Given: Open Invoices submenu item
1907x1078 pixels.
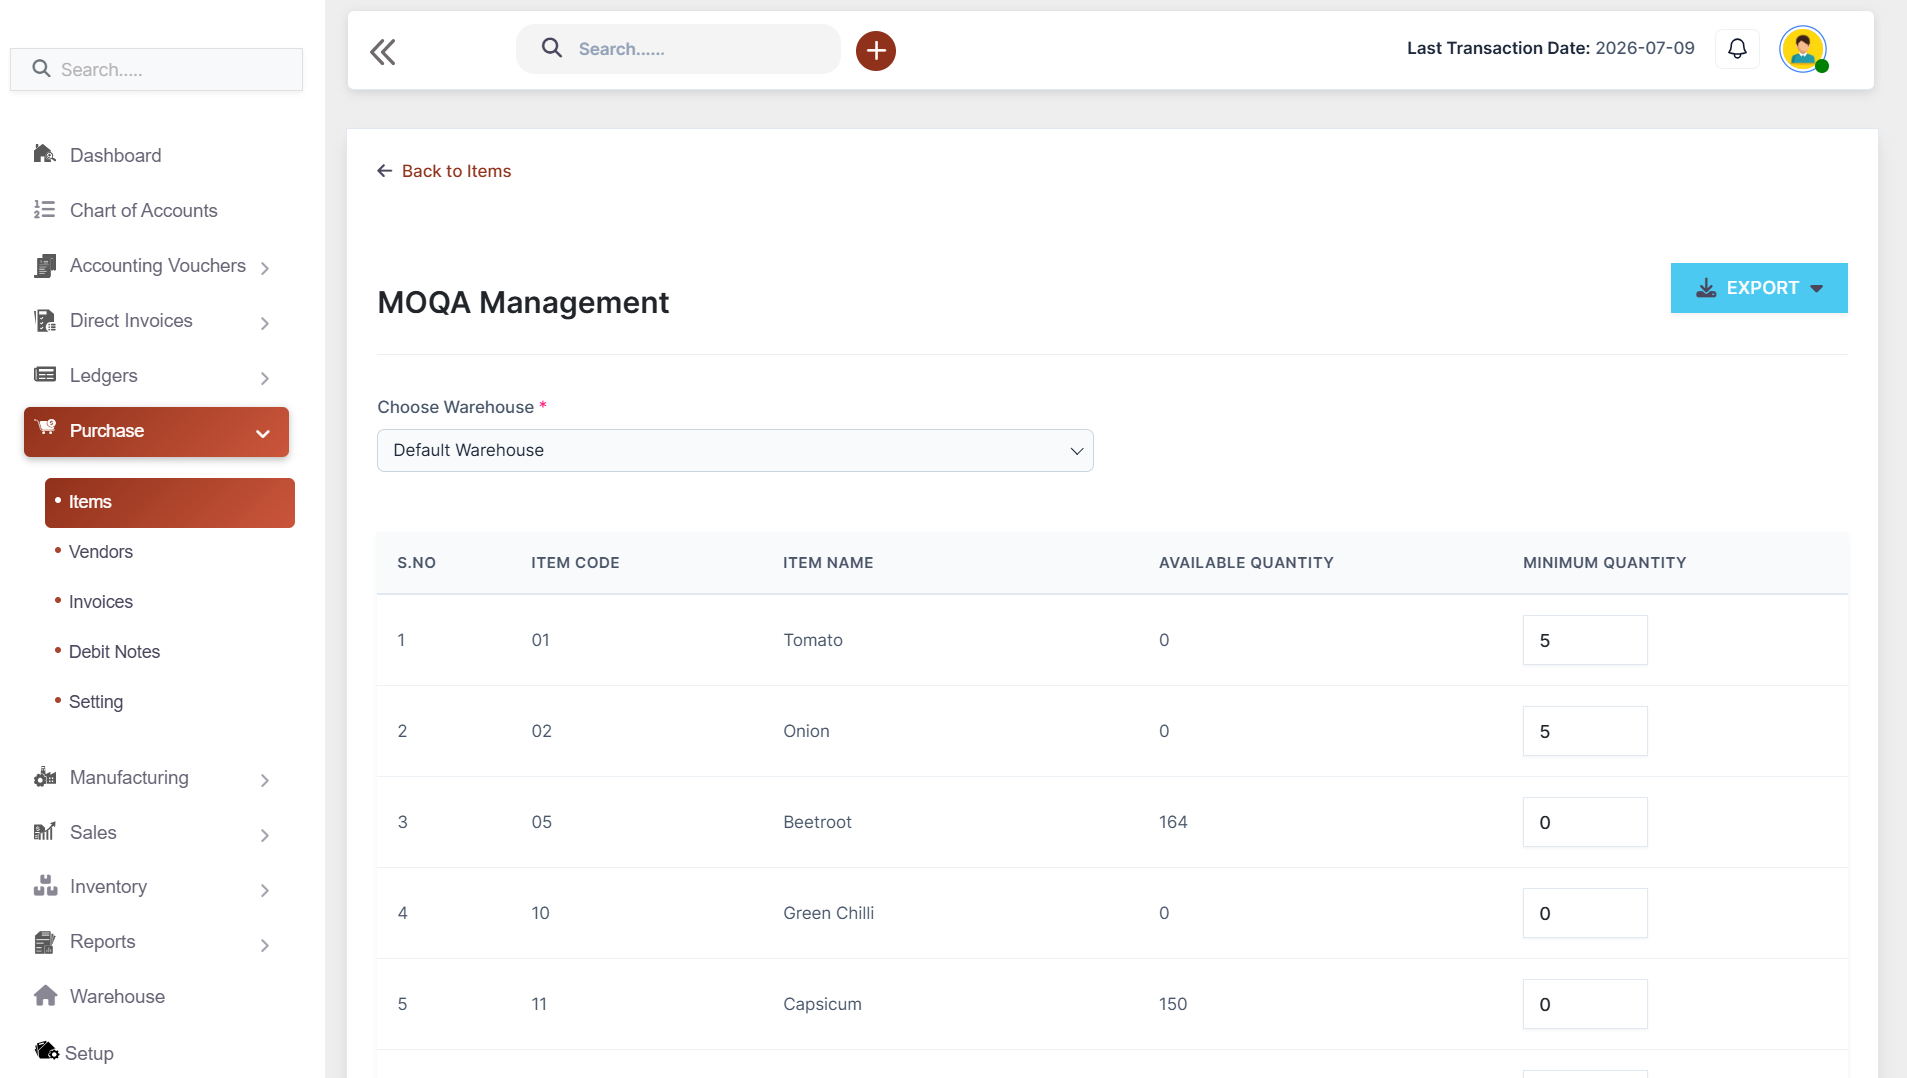Looking at the screenshot, I should pyautogui.click(x=100, y=602).
